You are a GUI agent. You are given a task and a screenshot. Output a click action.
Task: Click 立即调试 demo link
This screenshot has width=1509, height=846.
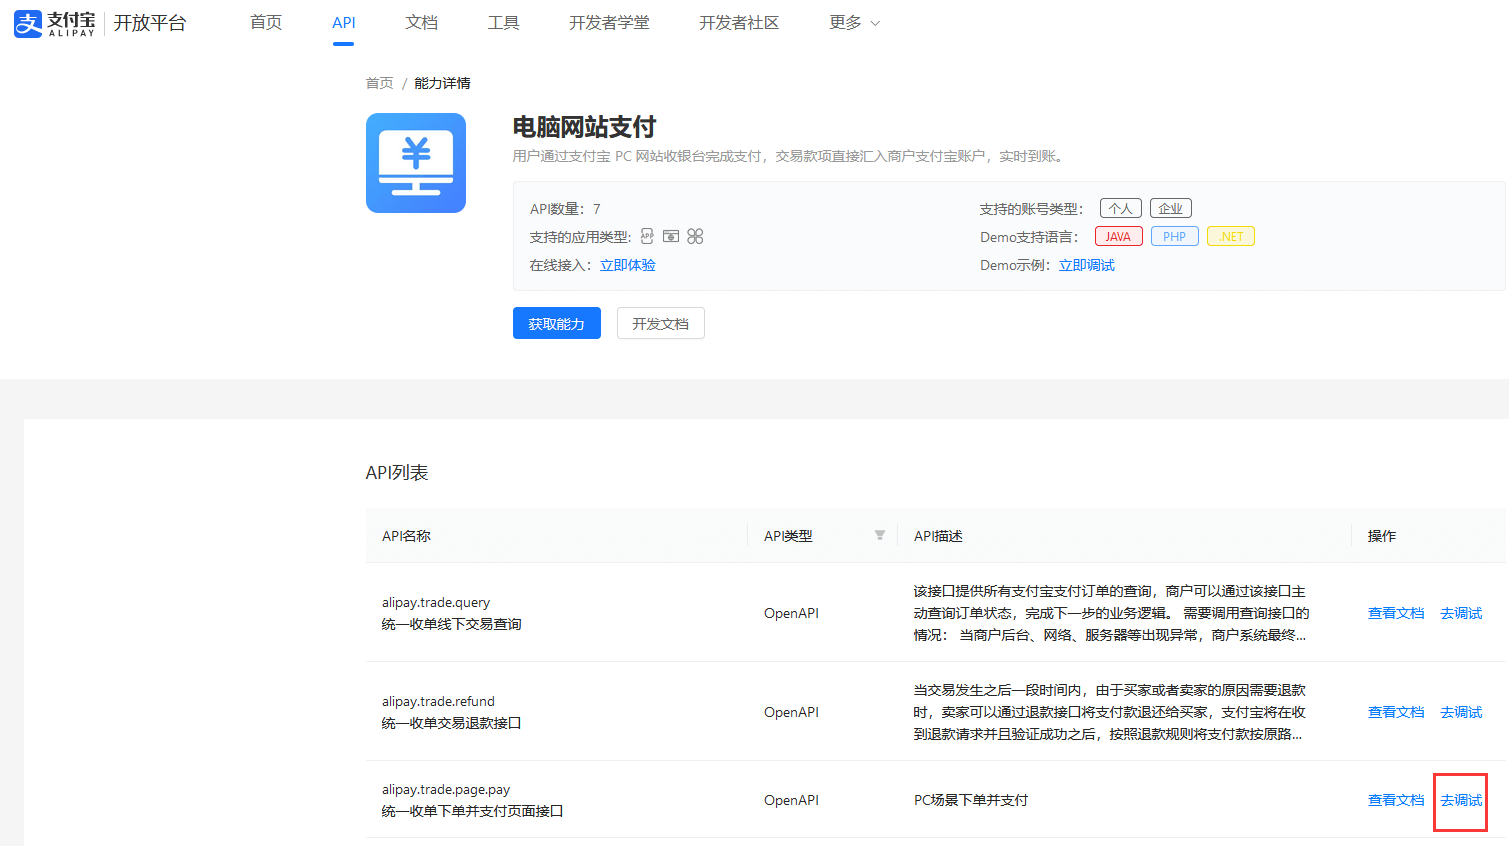pos(1087,265)
